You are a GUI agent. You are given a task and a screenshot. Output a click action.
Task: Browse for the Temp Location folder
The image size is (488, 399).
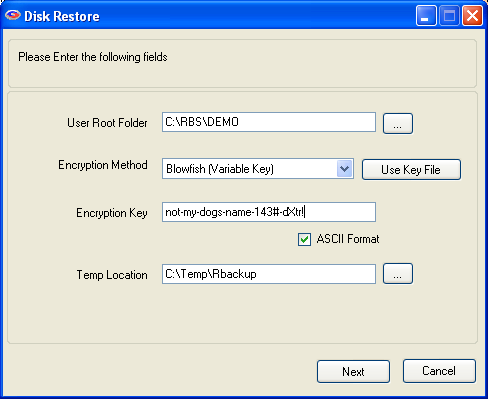click(398, 274)
